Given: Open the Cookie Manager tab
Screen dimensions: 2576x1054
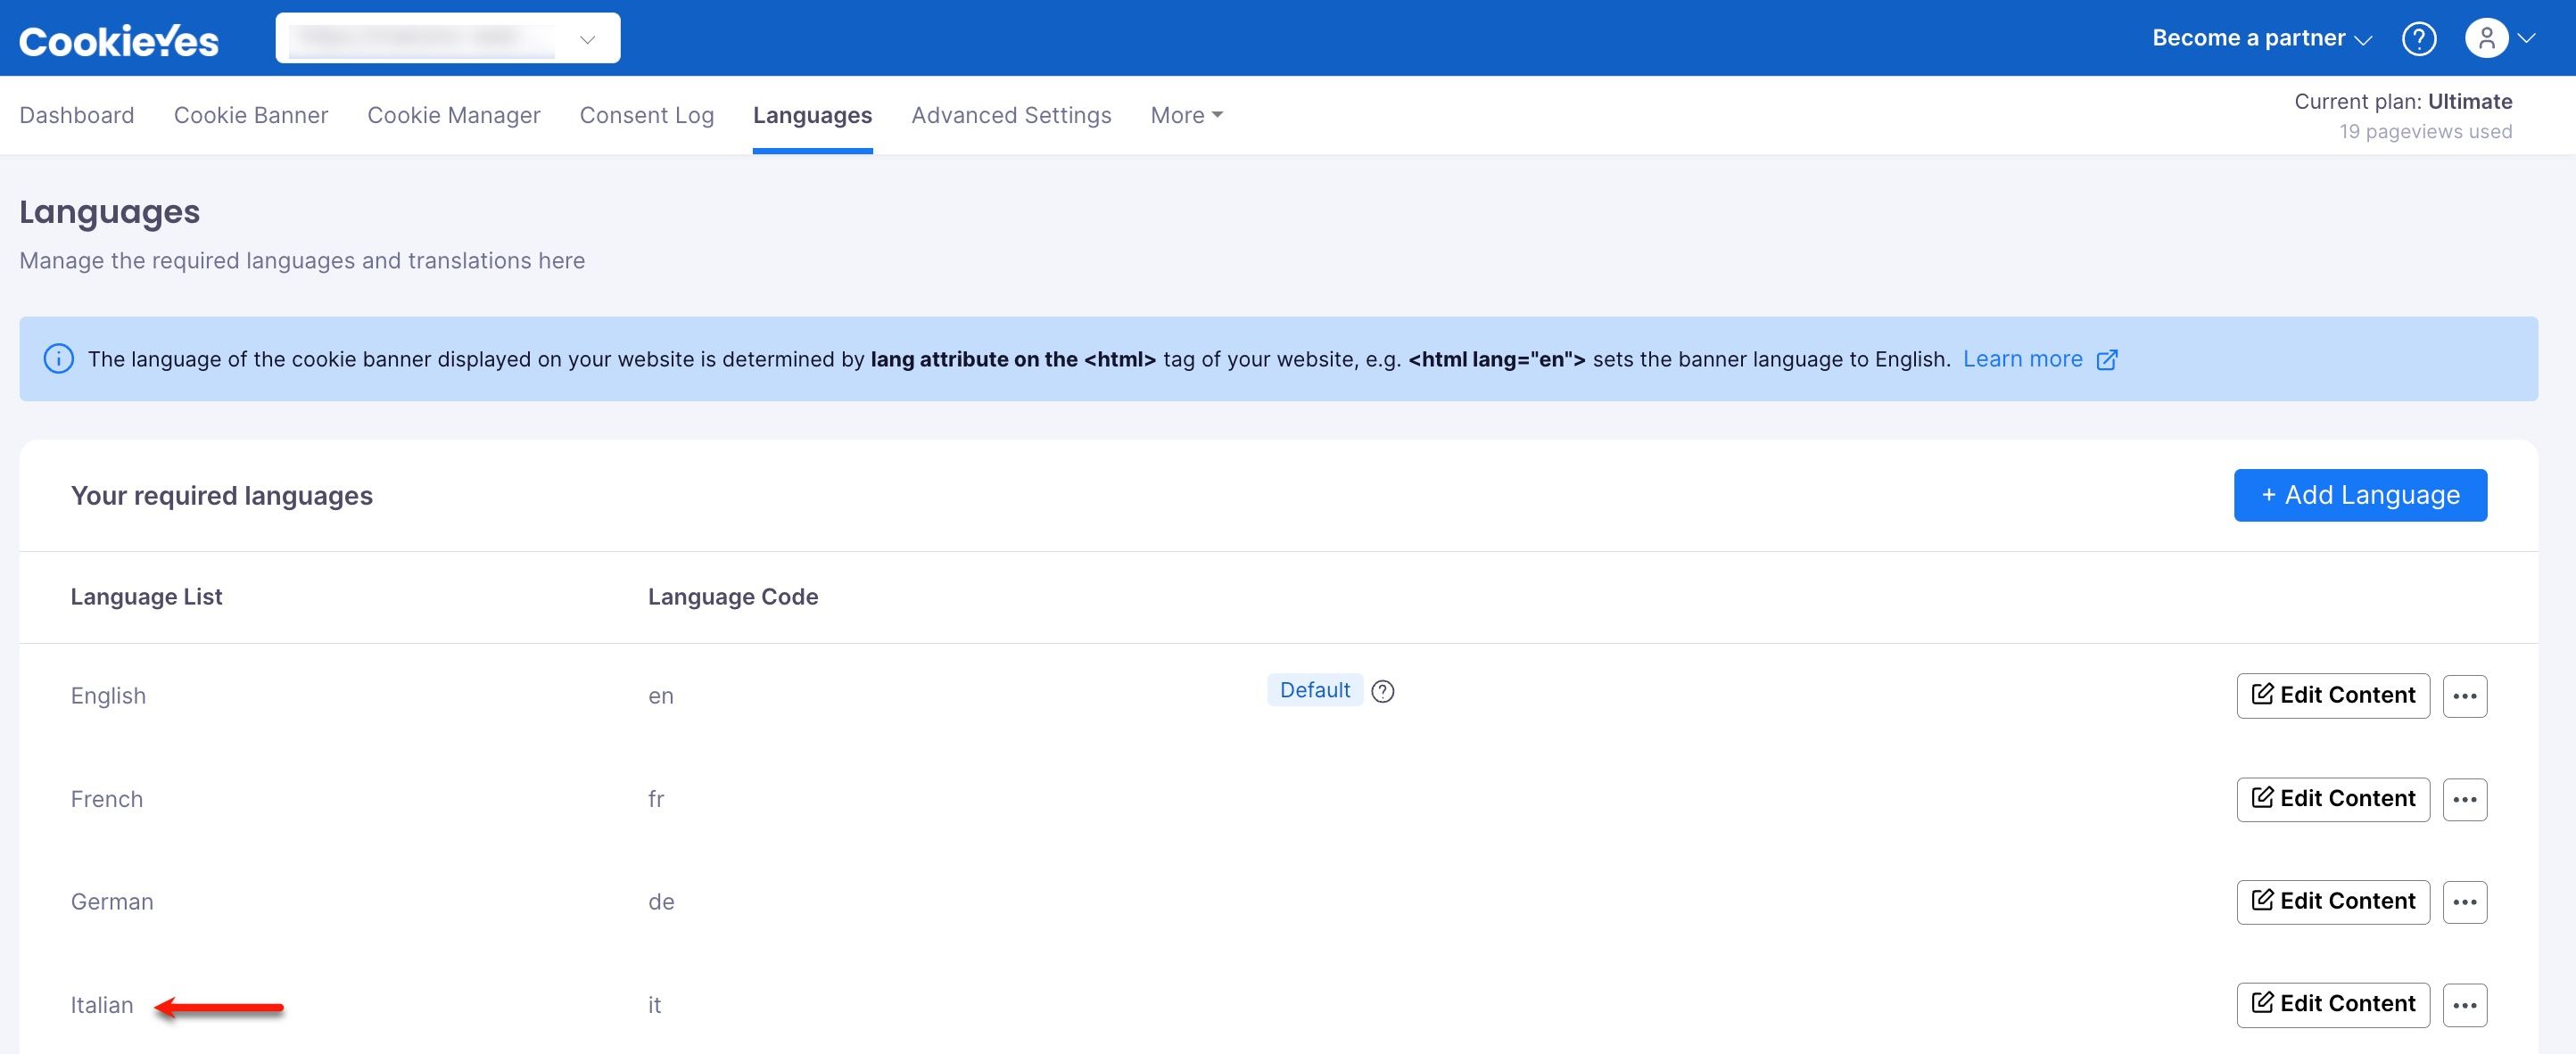Looking at the screenshot, I should point(454,116).
